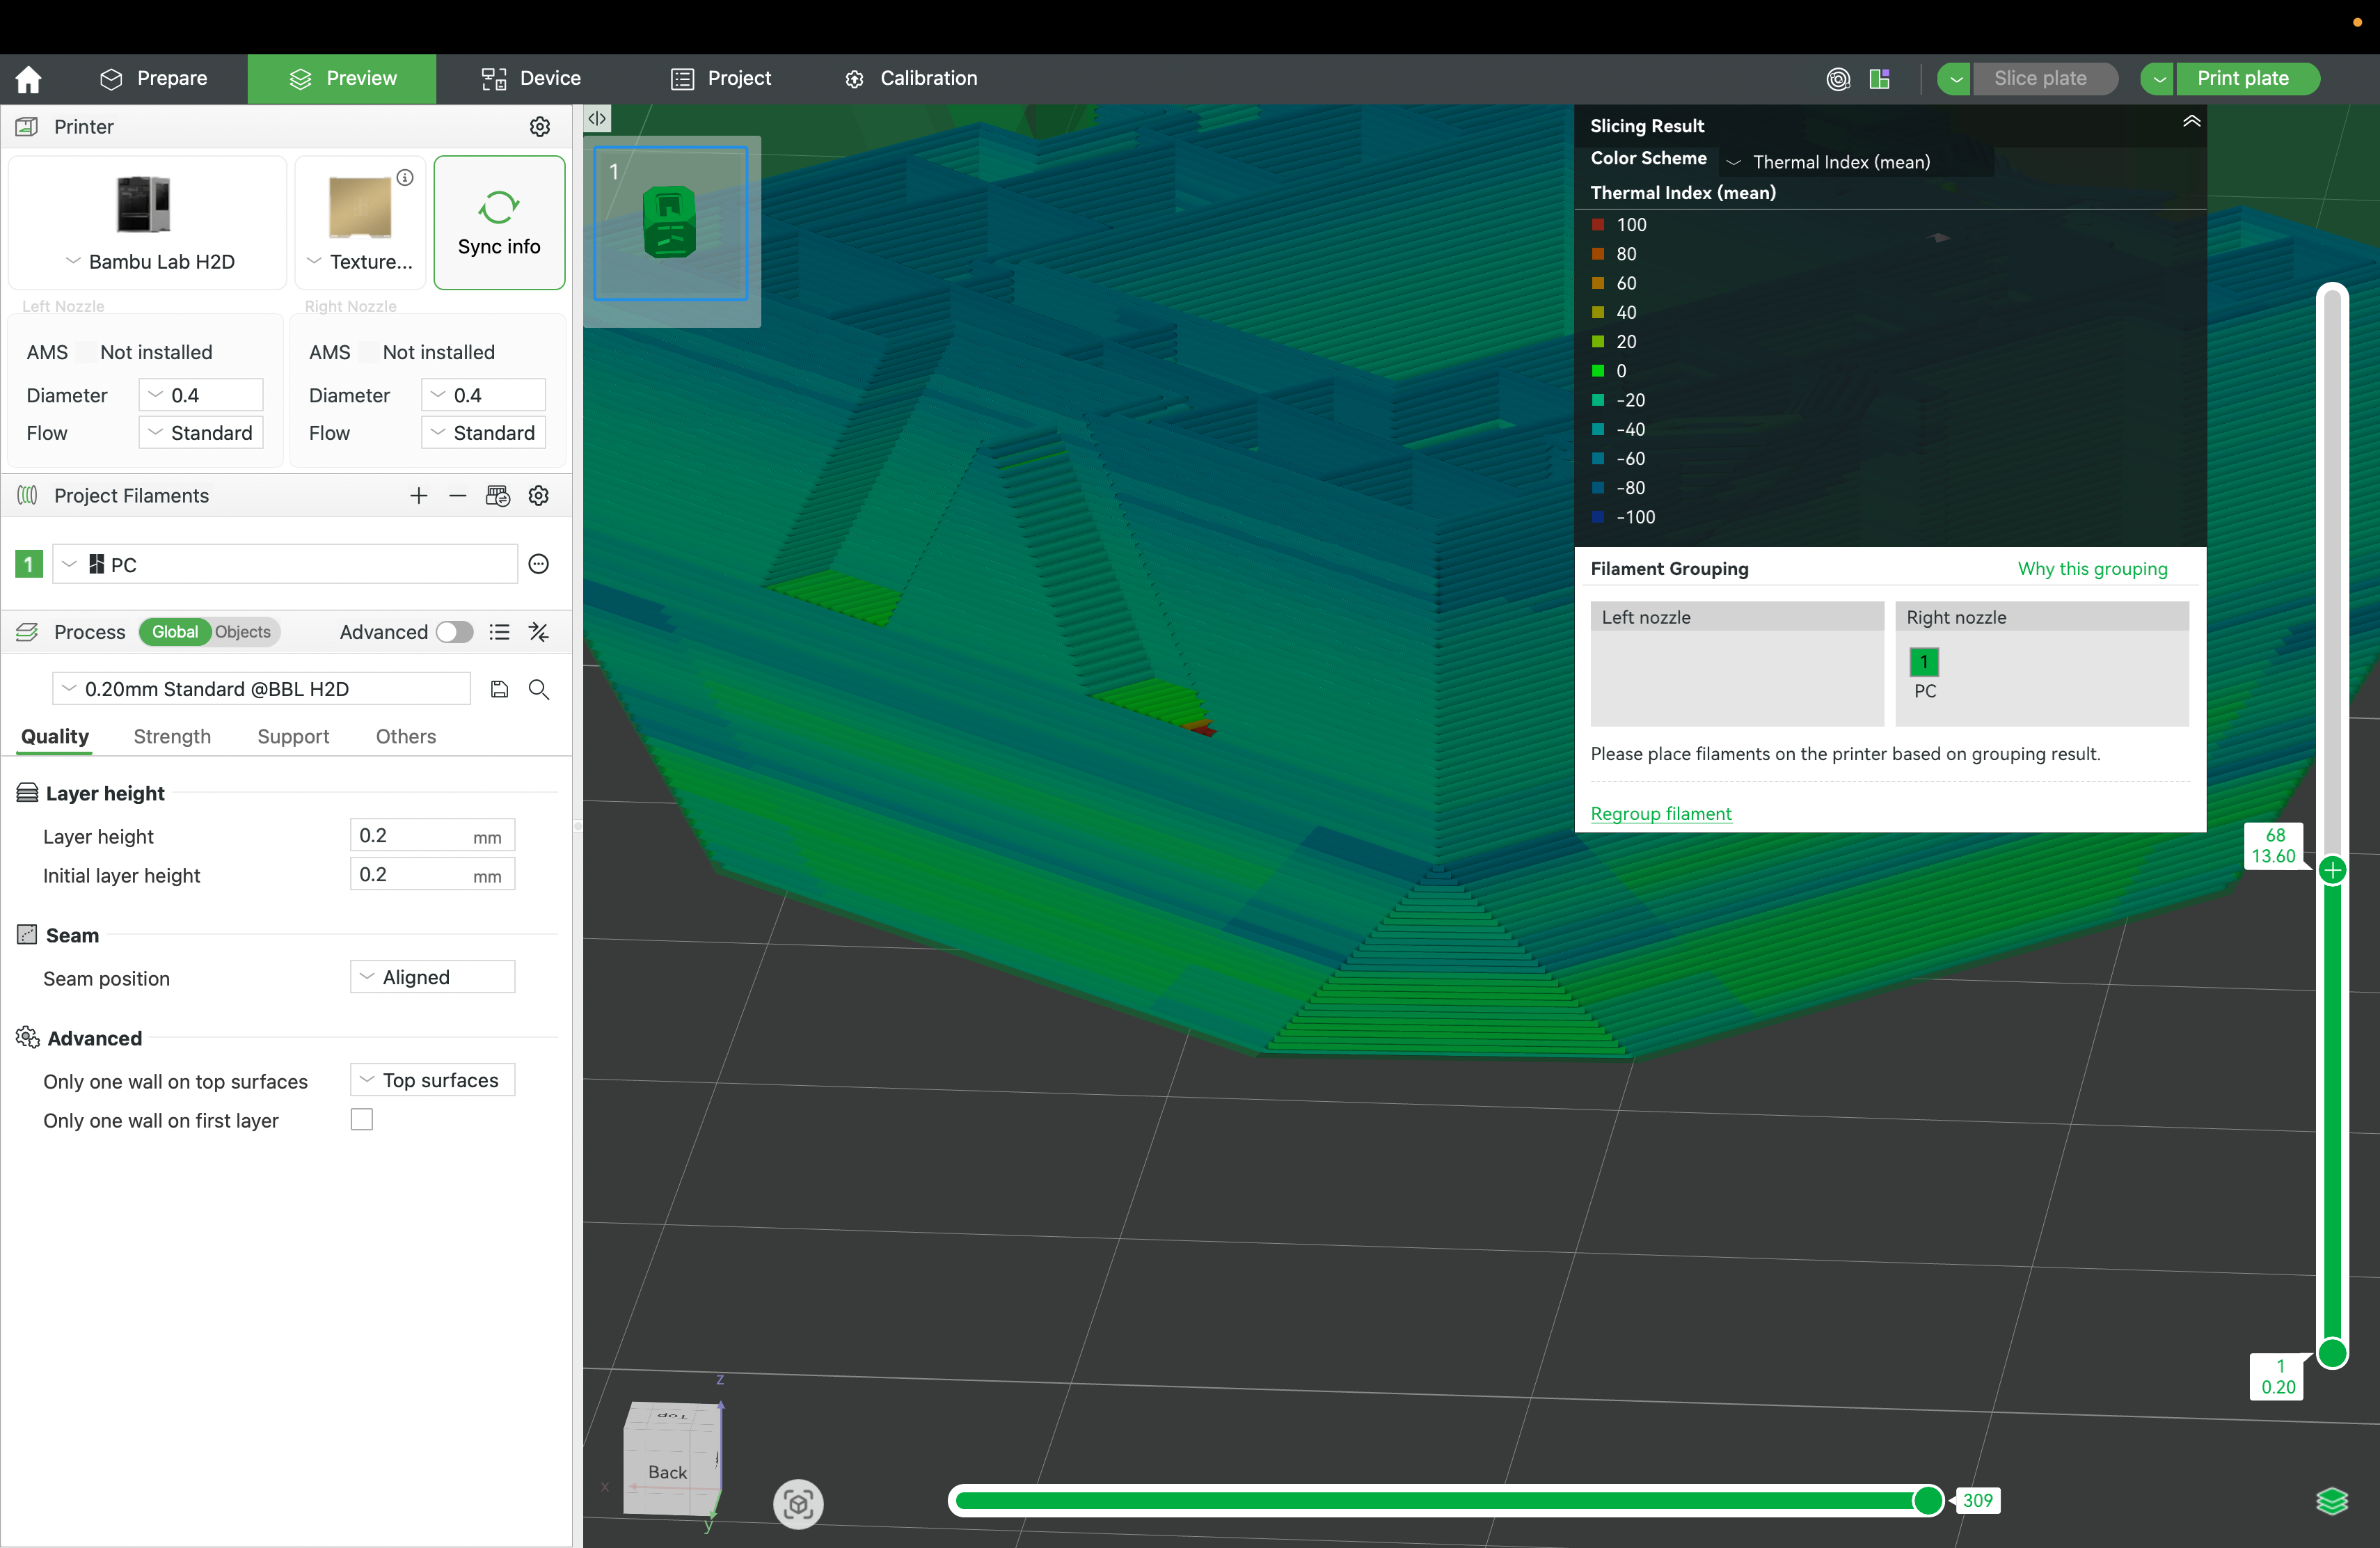Image resolution: width=2380 pixels, height=1548 pixels.
Task: Add a filament with the plus icon
Action: 419,495
